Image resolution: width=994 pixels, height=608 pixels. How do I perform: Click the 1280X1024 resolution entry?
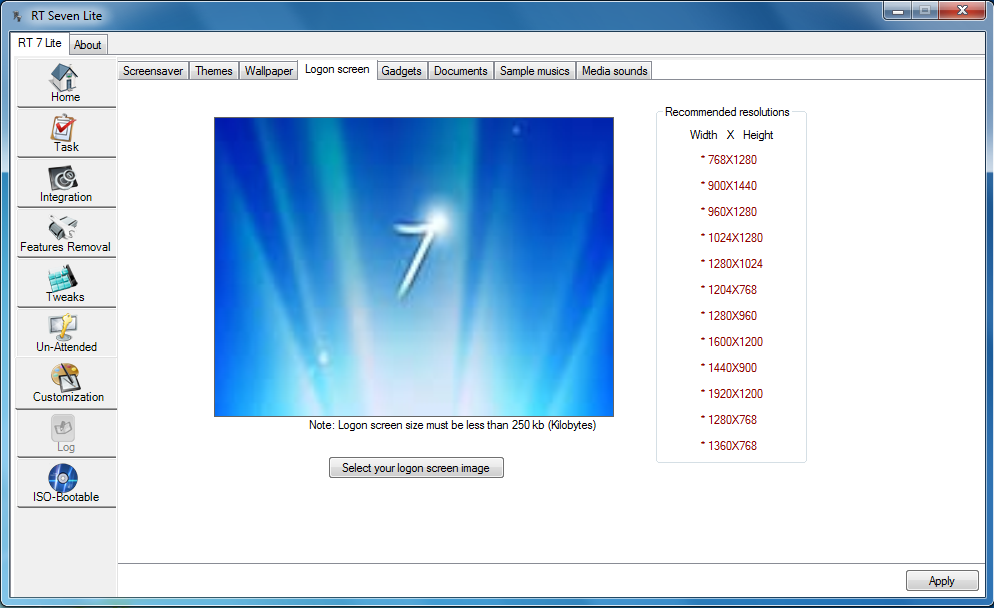732,264
